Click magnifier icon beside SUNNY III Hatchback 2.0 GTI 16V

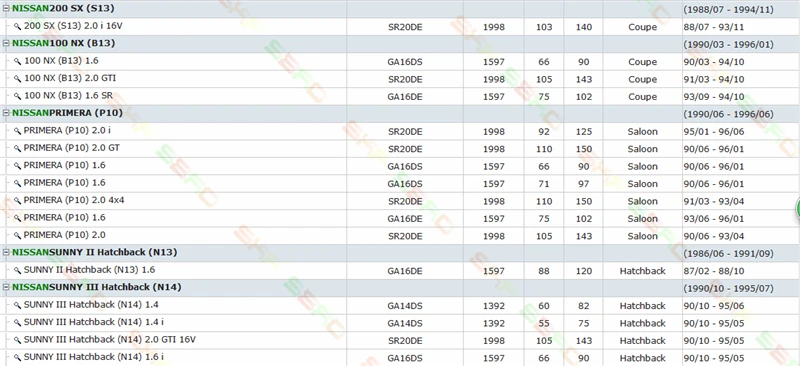pos(17,340)
